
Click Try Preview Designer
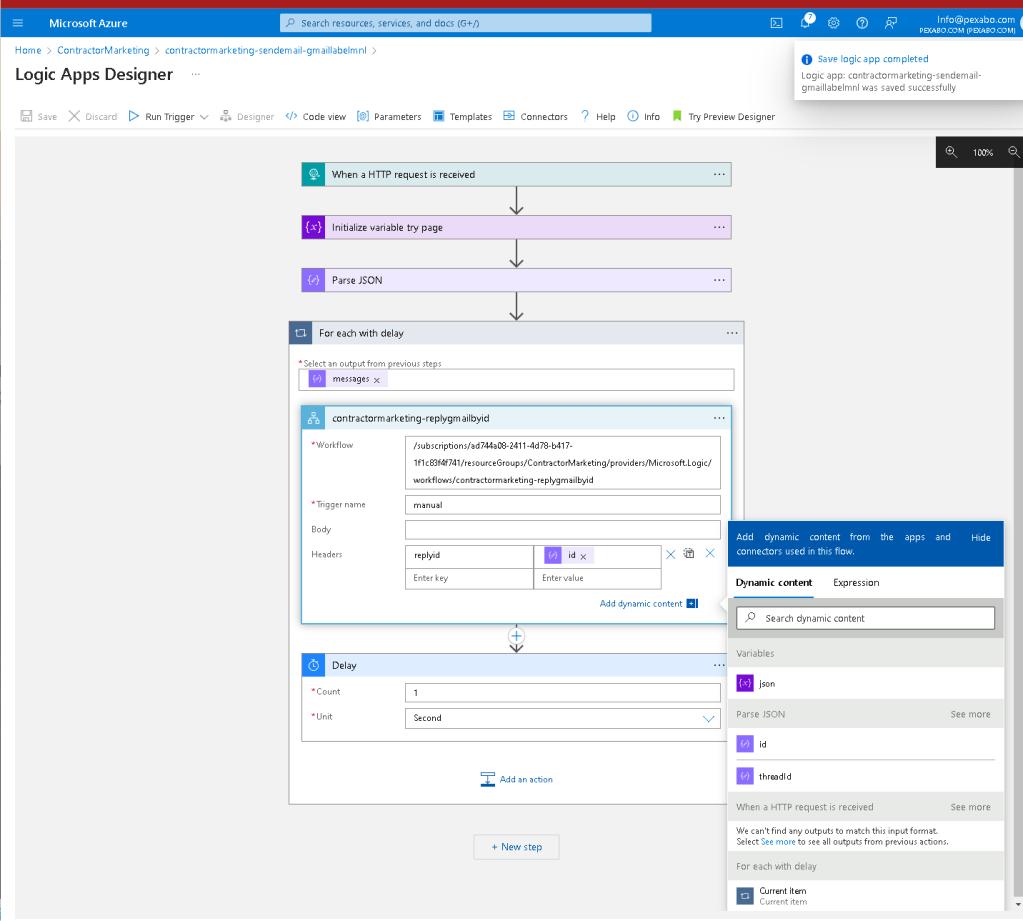point(724,116)
